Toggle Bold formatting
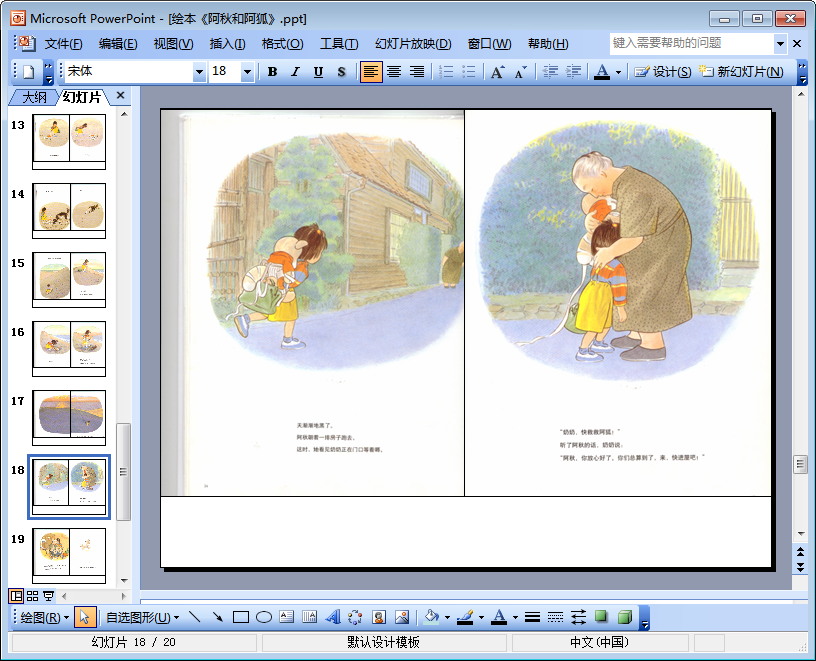Viewport: 816px width, 661px height. click(x=272, y=72)
